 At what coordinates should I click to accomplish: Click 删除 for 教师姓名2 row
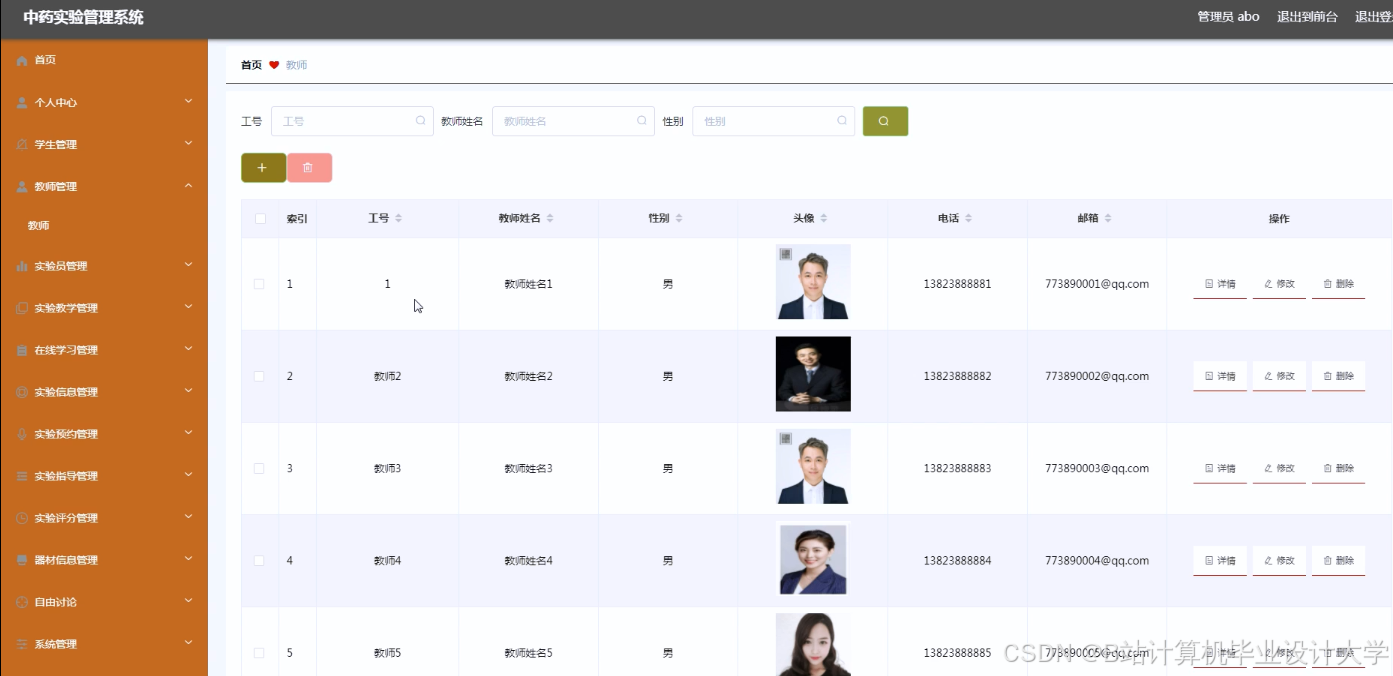pos(1338,376)
